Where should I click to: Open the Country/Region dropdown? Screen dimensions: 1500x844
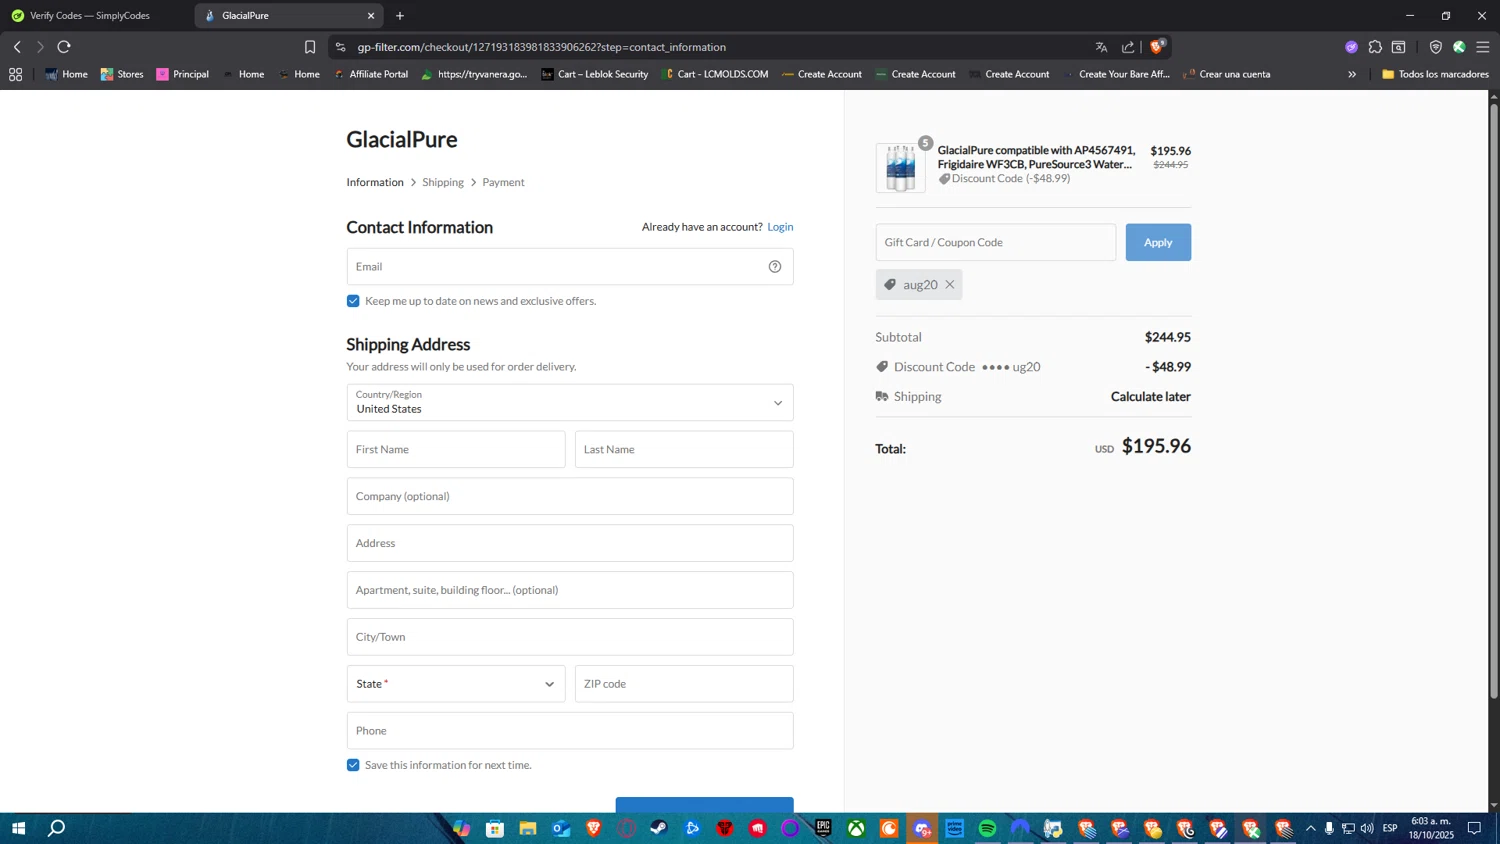570,403
